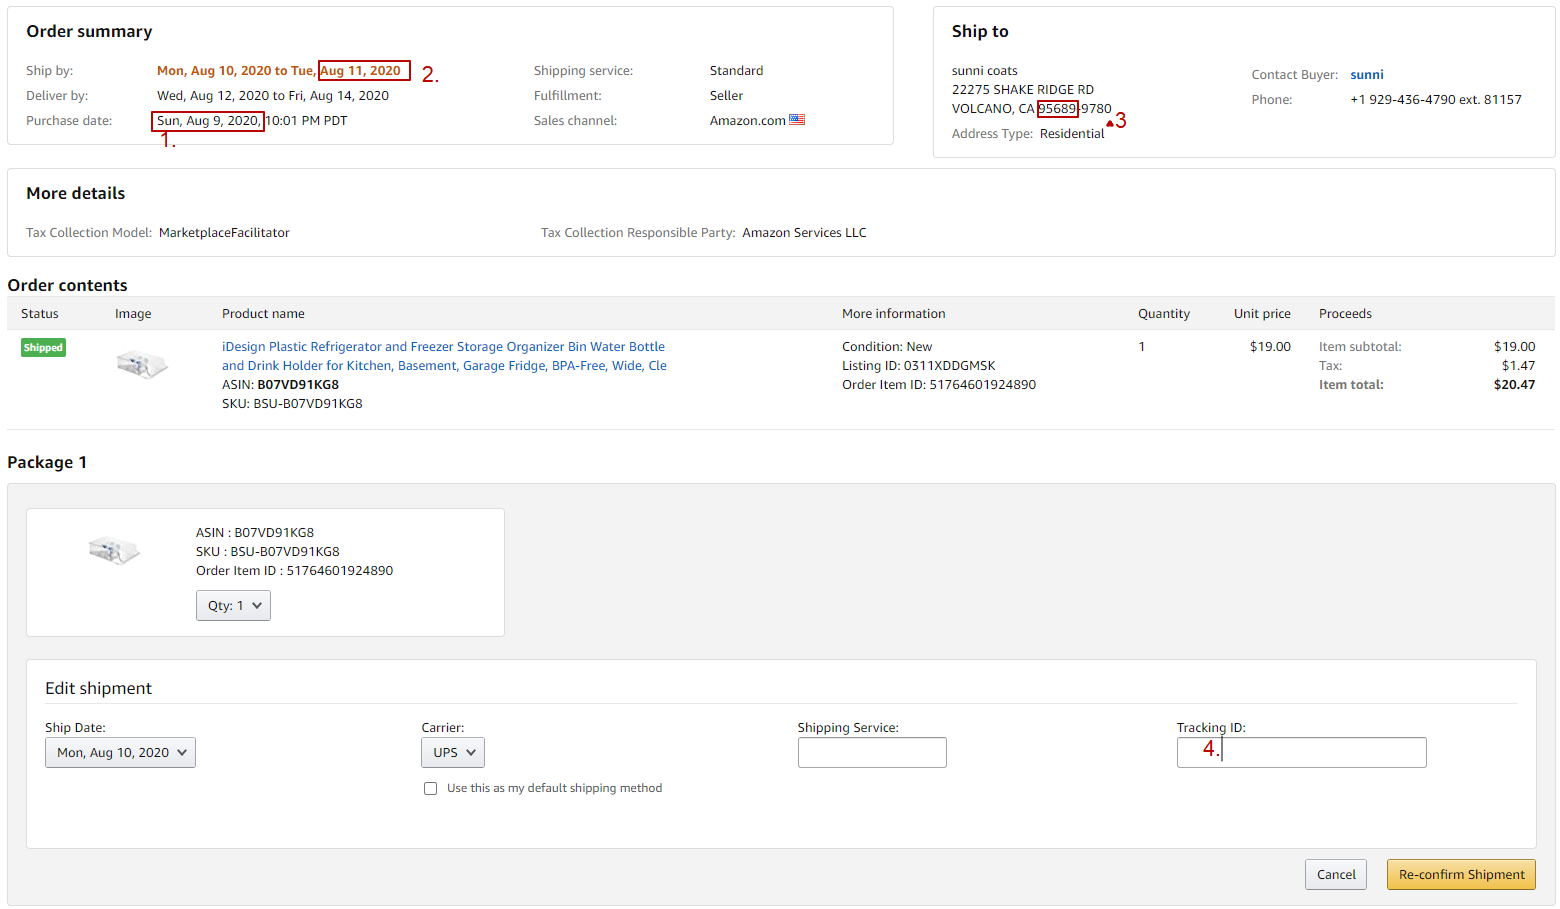Click the Order Item ID under More information

coord(938,385)
